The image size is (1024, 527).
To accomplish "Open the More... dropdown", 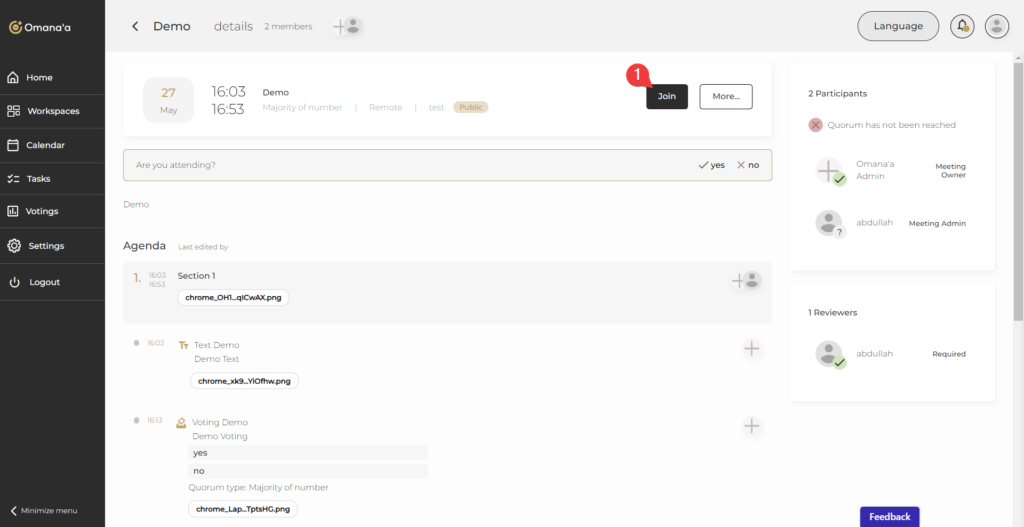I will click(725, 96).
